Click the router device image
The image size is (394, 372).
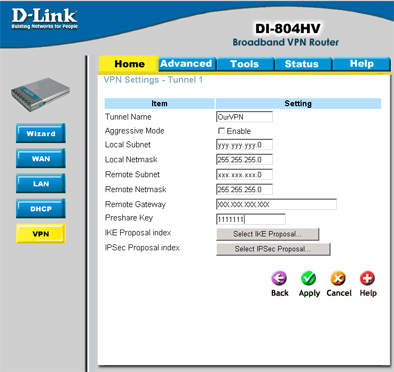click(x=40, y=95)
